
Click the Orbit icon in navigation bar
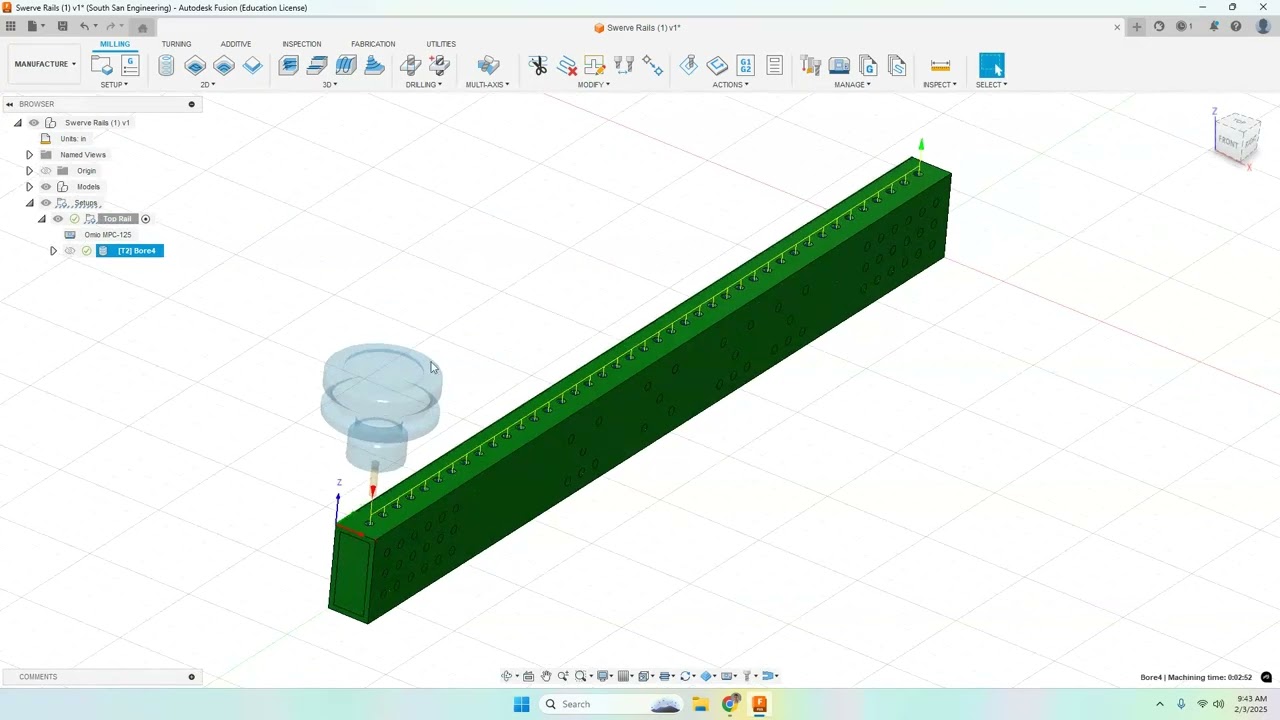tap(507, 676)
